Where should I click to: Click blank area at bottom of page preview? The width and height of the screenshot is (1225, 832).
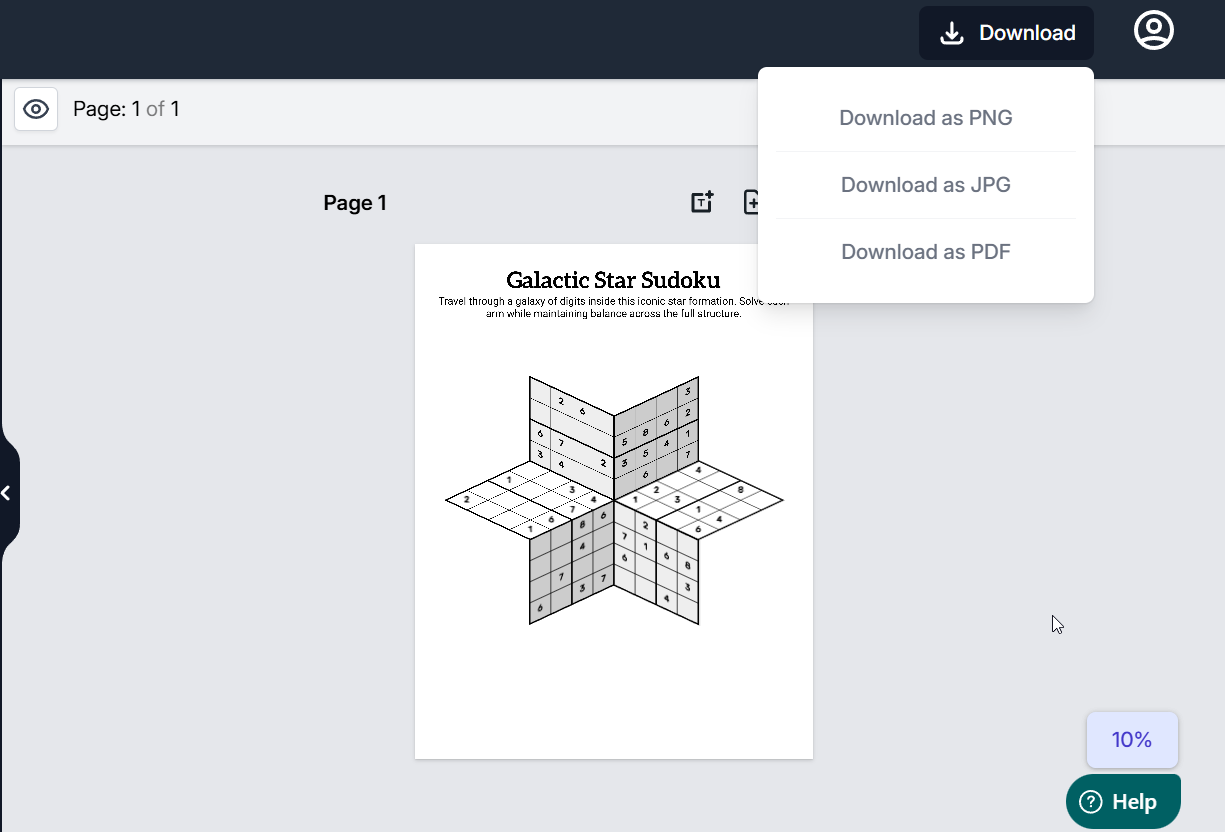click(x=613, y=700)
